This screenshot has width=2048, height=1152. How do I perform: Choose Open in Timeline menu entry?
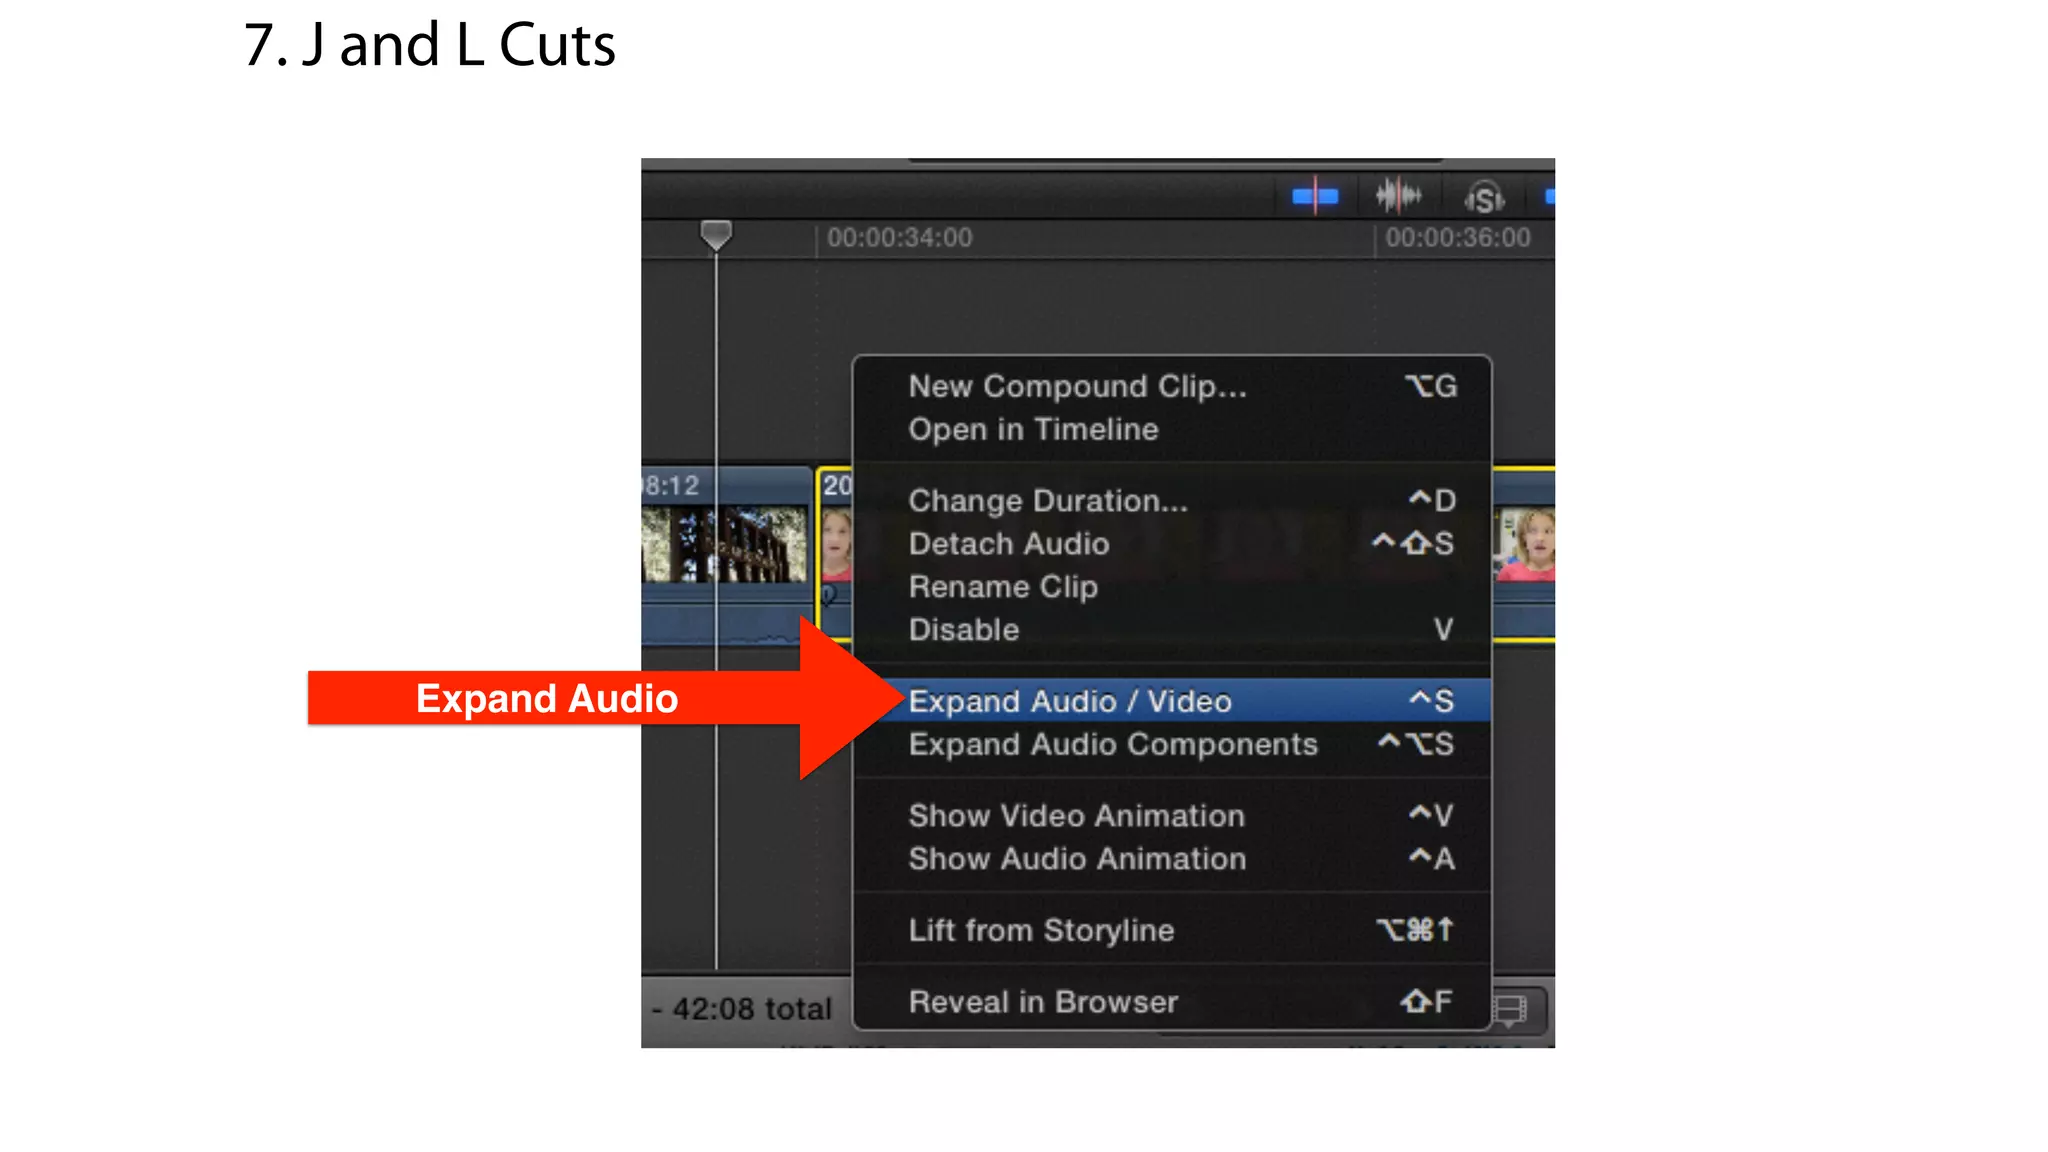(1172, 429)
